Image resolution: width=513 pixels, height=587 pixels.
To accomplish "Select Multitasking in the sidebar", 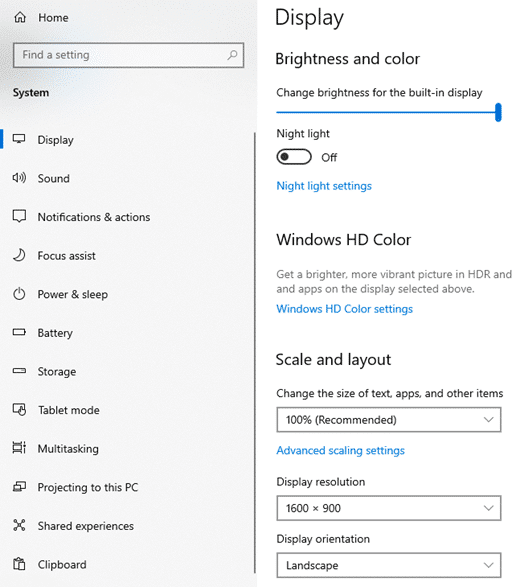I will [x=68, y=449].
